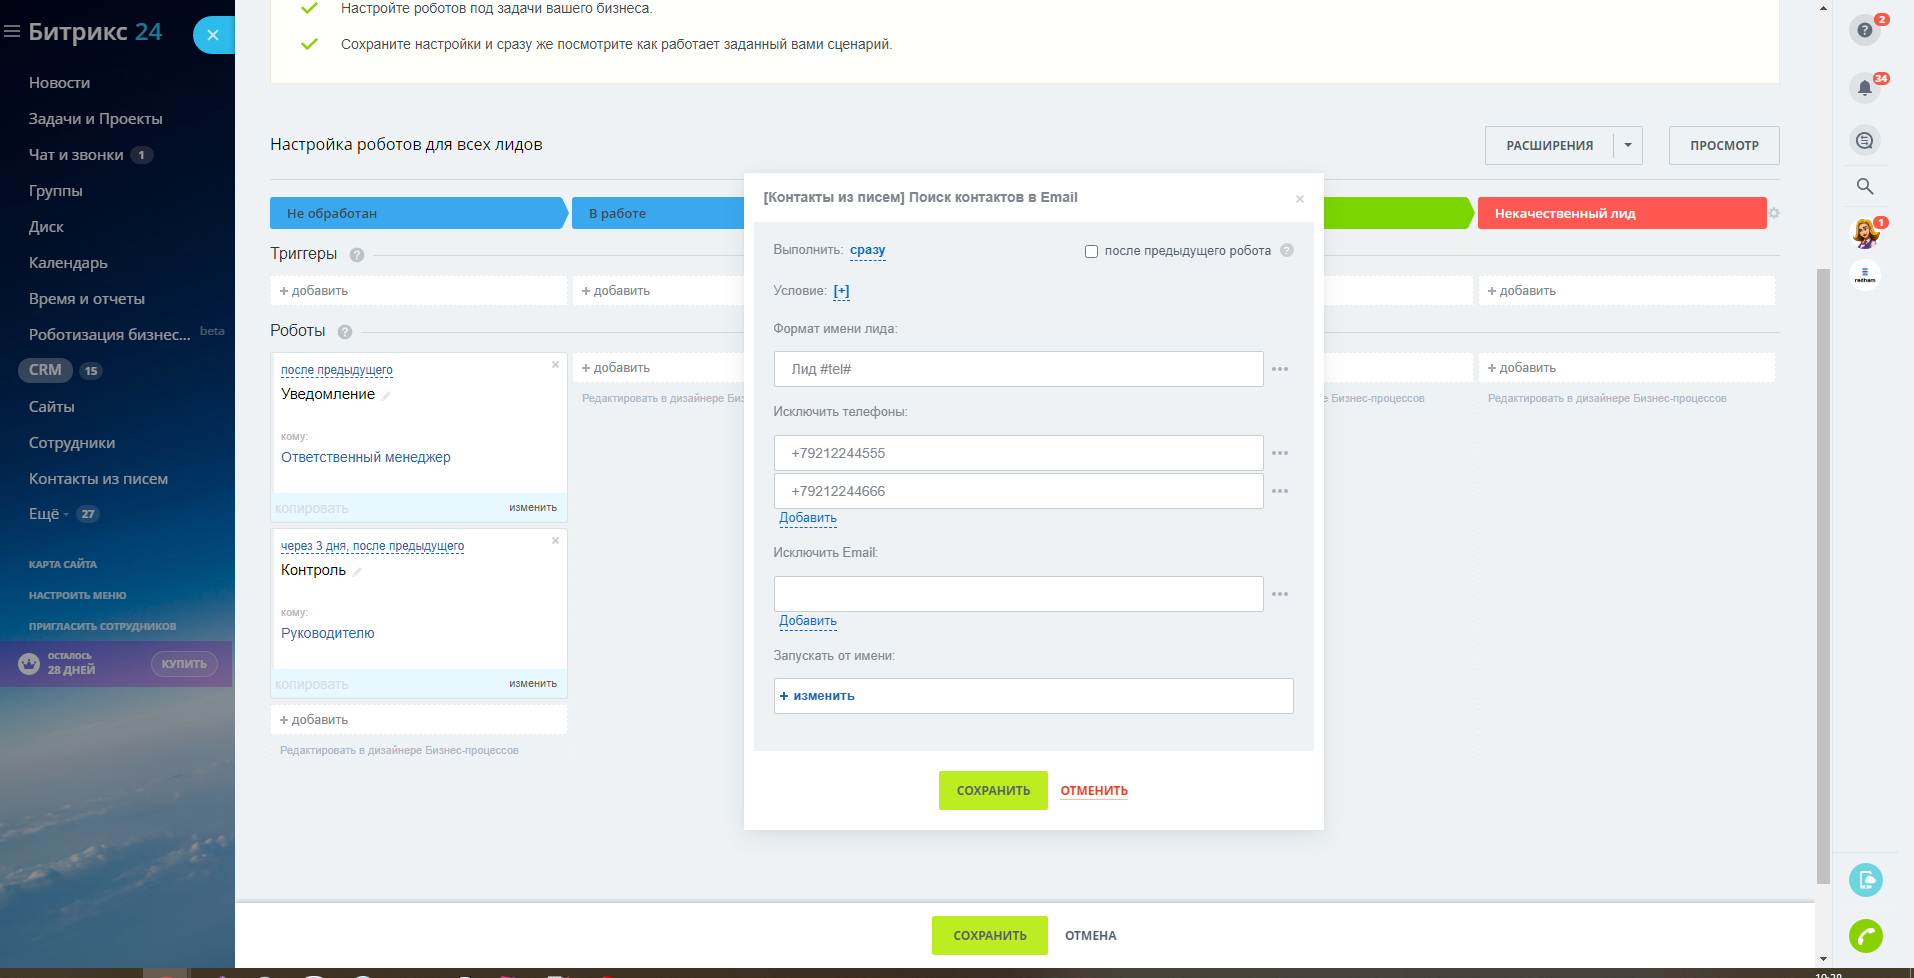Save robots with bottom СОХРАНИТЬ button

(x=990, y=936)
